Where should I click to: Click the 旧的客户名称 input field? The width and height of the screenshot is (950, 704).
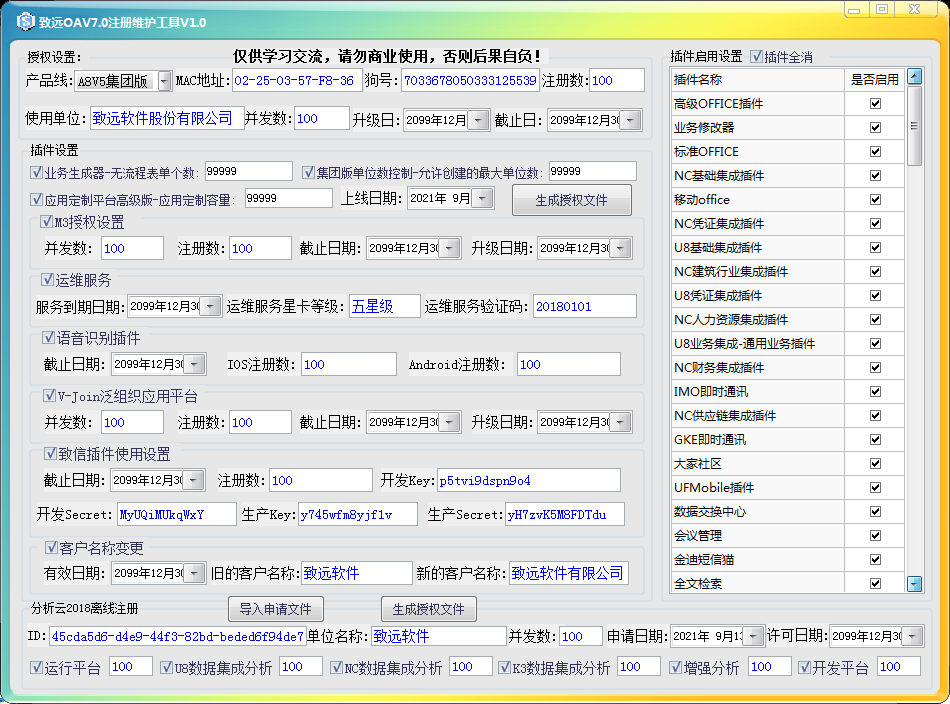[357, 573]
